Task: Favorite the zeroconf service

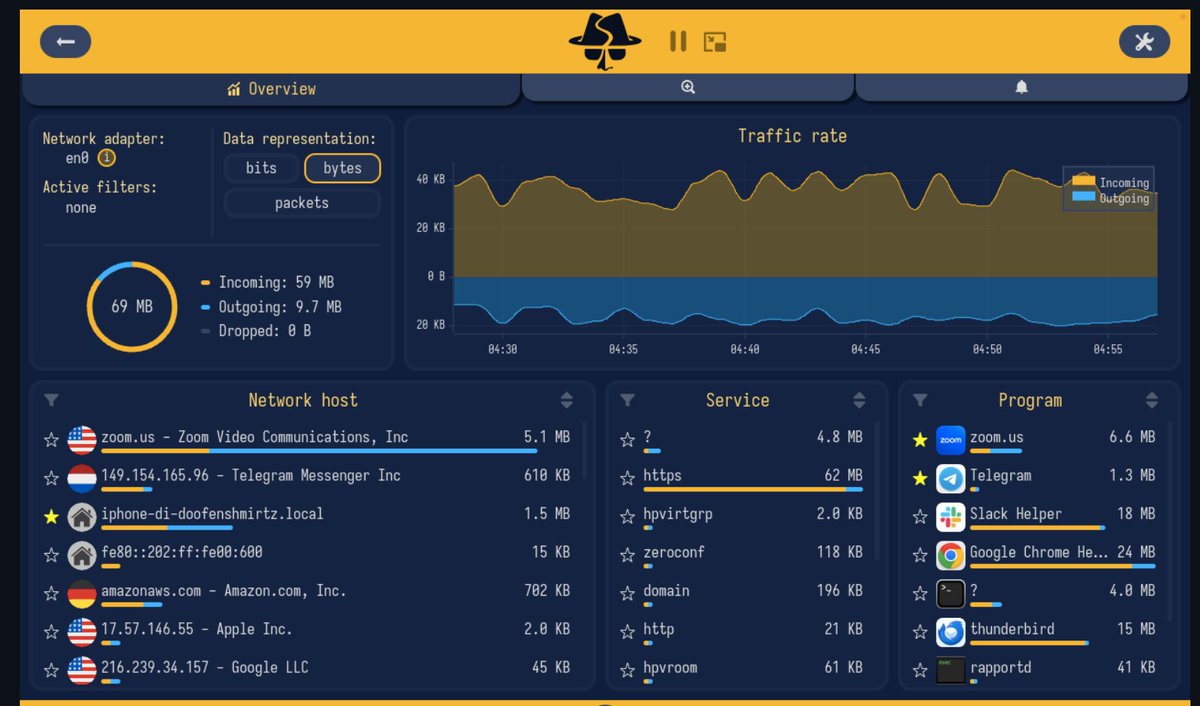Action: (x=627, y=555)
